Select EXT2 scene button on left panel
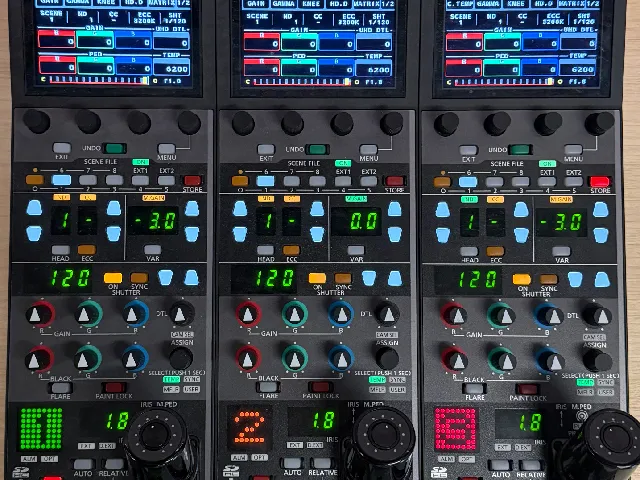 166,180
